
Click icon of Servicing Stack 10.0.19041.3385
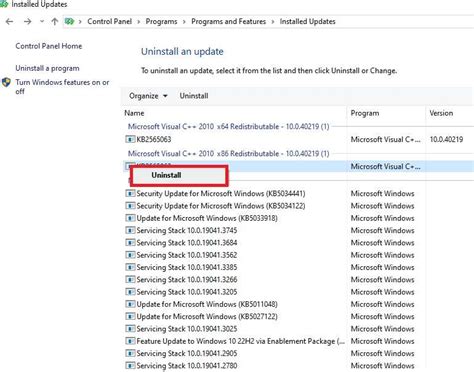point(130,268)
